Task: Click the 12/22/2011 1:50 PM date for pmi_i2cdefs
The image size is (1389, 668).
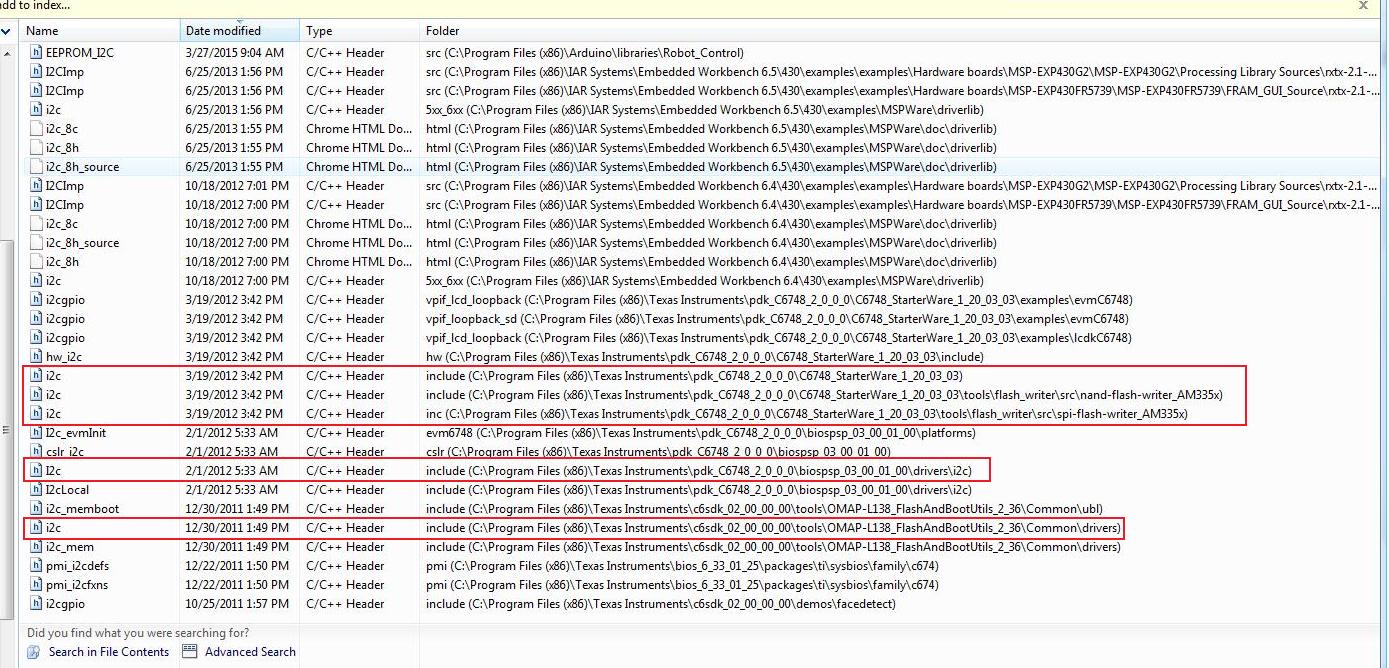Action: (x=237, y=565)
